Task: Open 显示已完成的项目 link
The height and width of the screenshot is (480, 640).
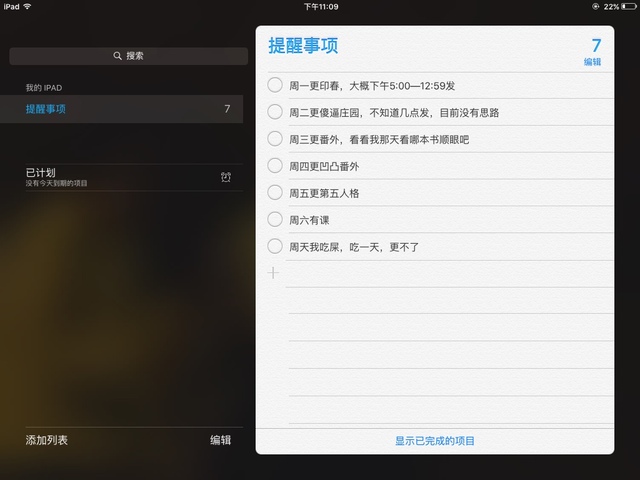Action: coord(435,441)
